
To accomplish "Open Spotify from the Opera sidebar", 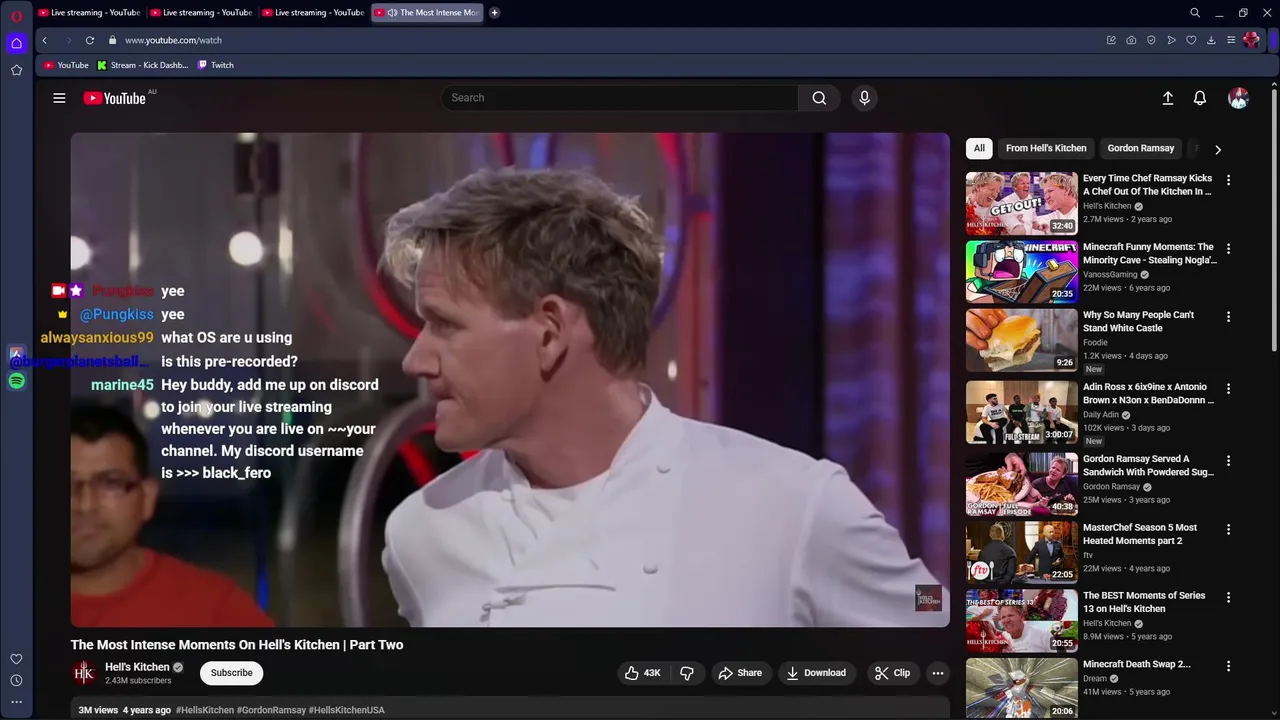I will 16,381.
